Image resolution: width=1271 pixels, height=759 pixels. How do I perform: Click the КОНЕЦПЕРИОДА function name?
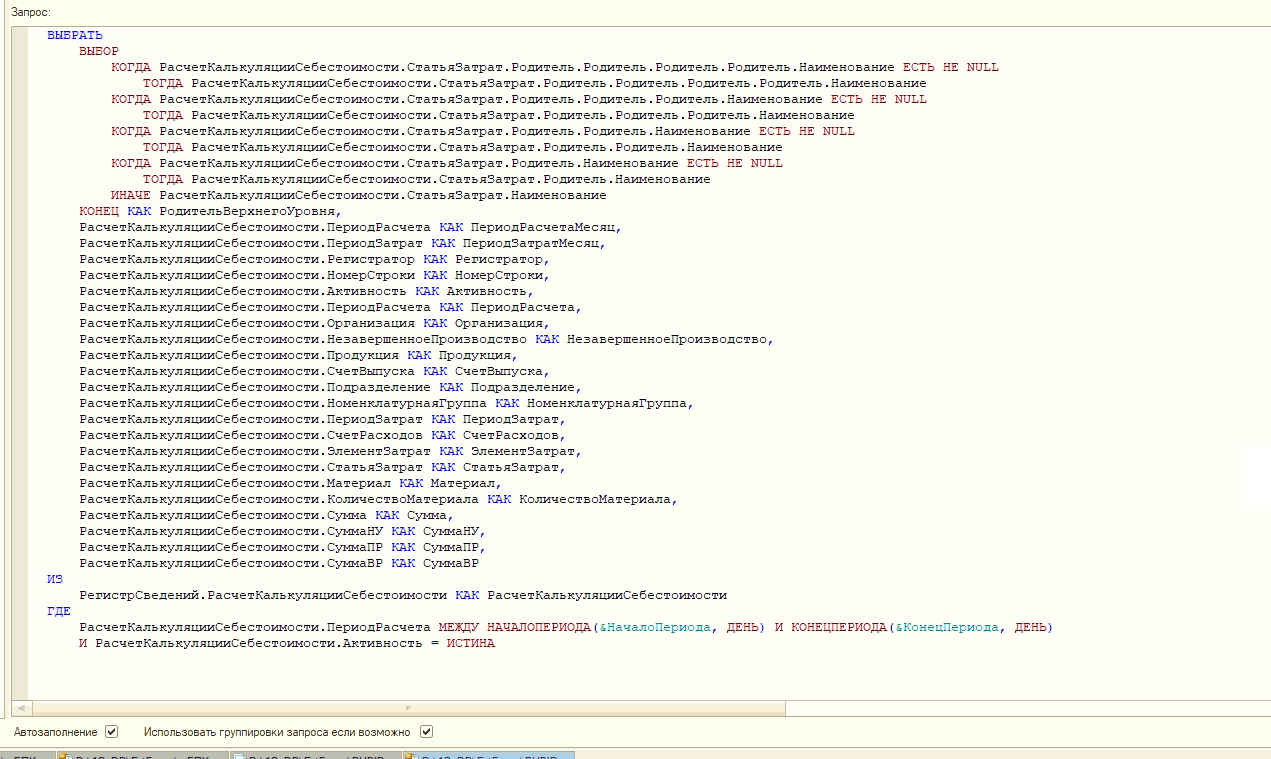[x=839, y=627]
